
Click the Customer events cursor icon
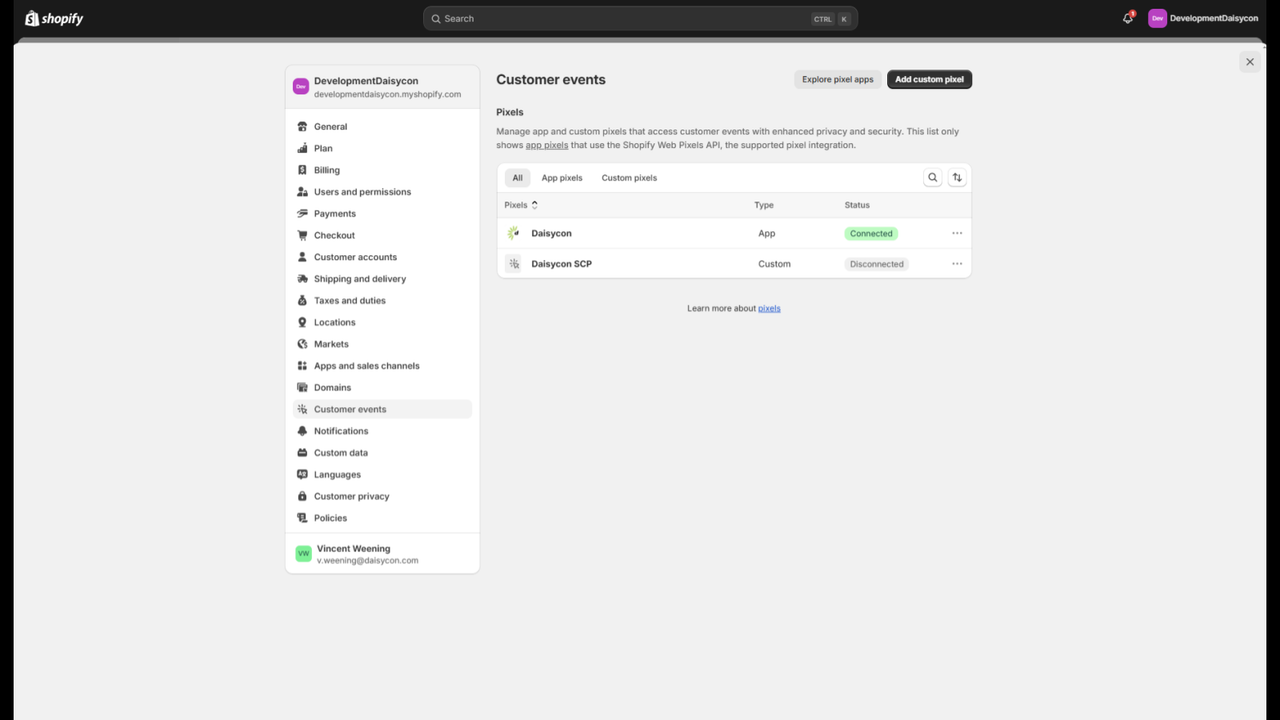(303, 409)
